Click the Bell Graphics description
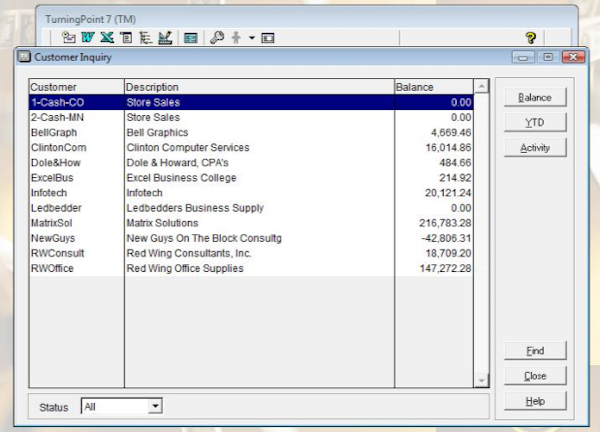The height and width of the screenshot is (432, 600). [x=157, y=132]
